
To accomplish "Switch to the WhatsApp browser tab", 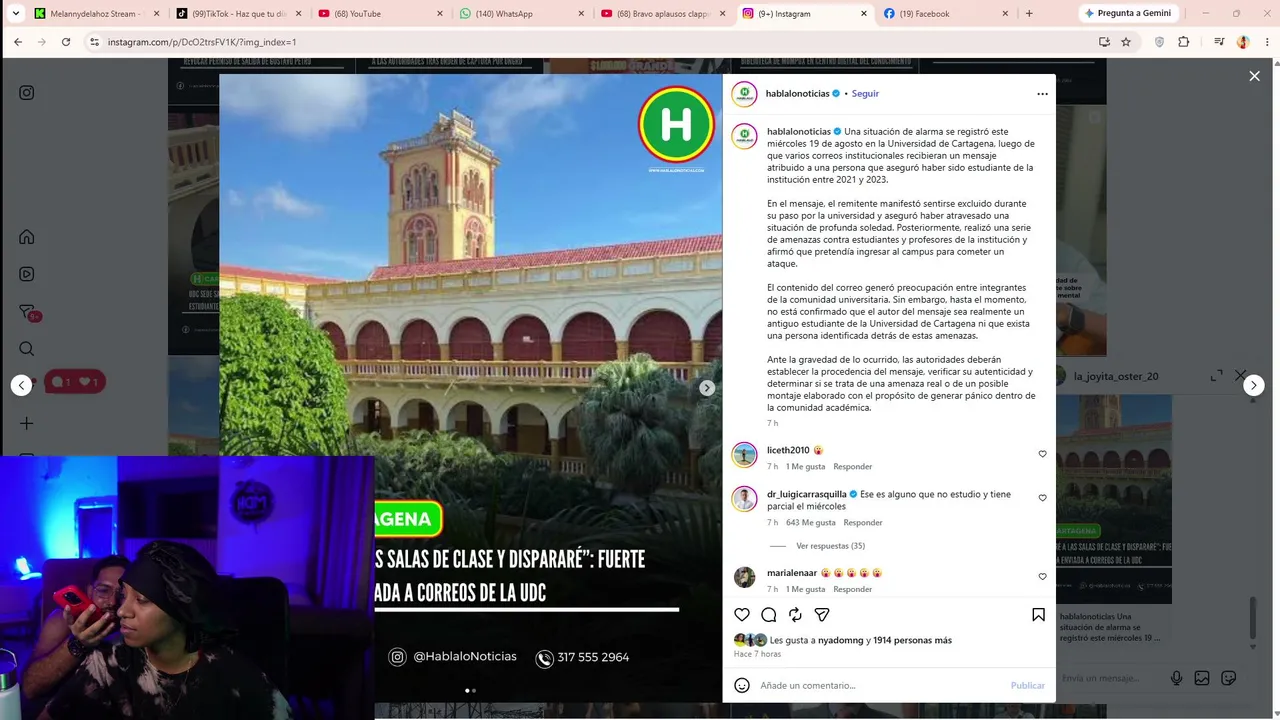I will point(521,14).
